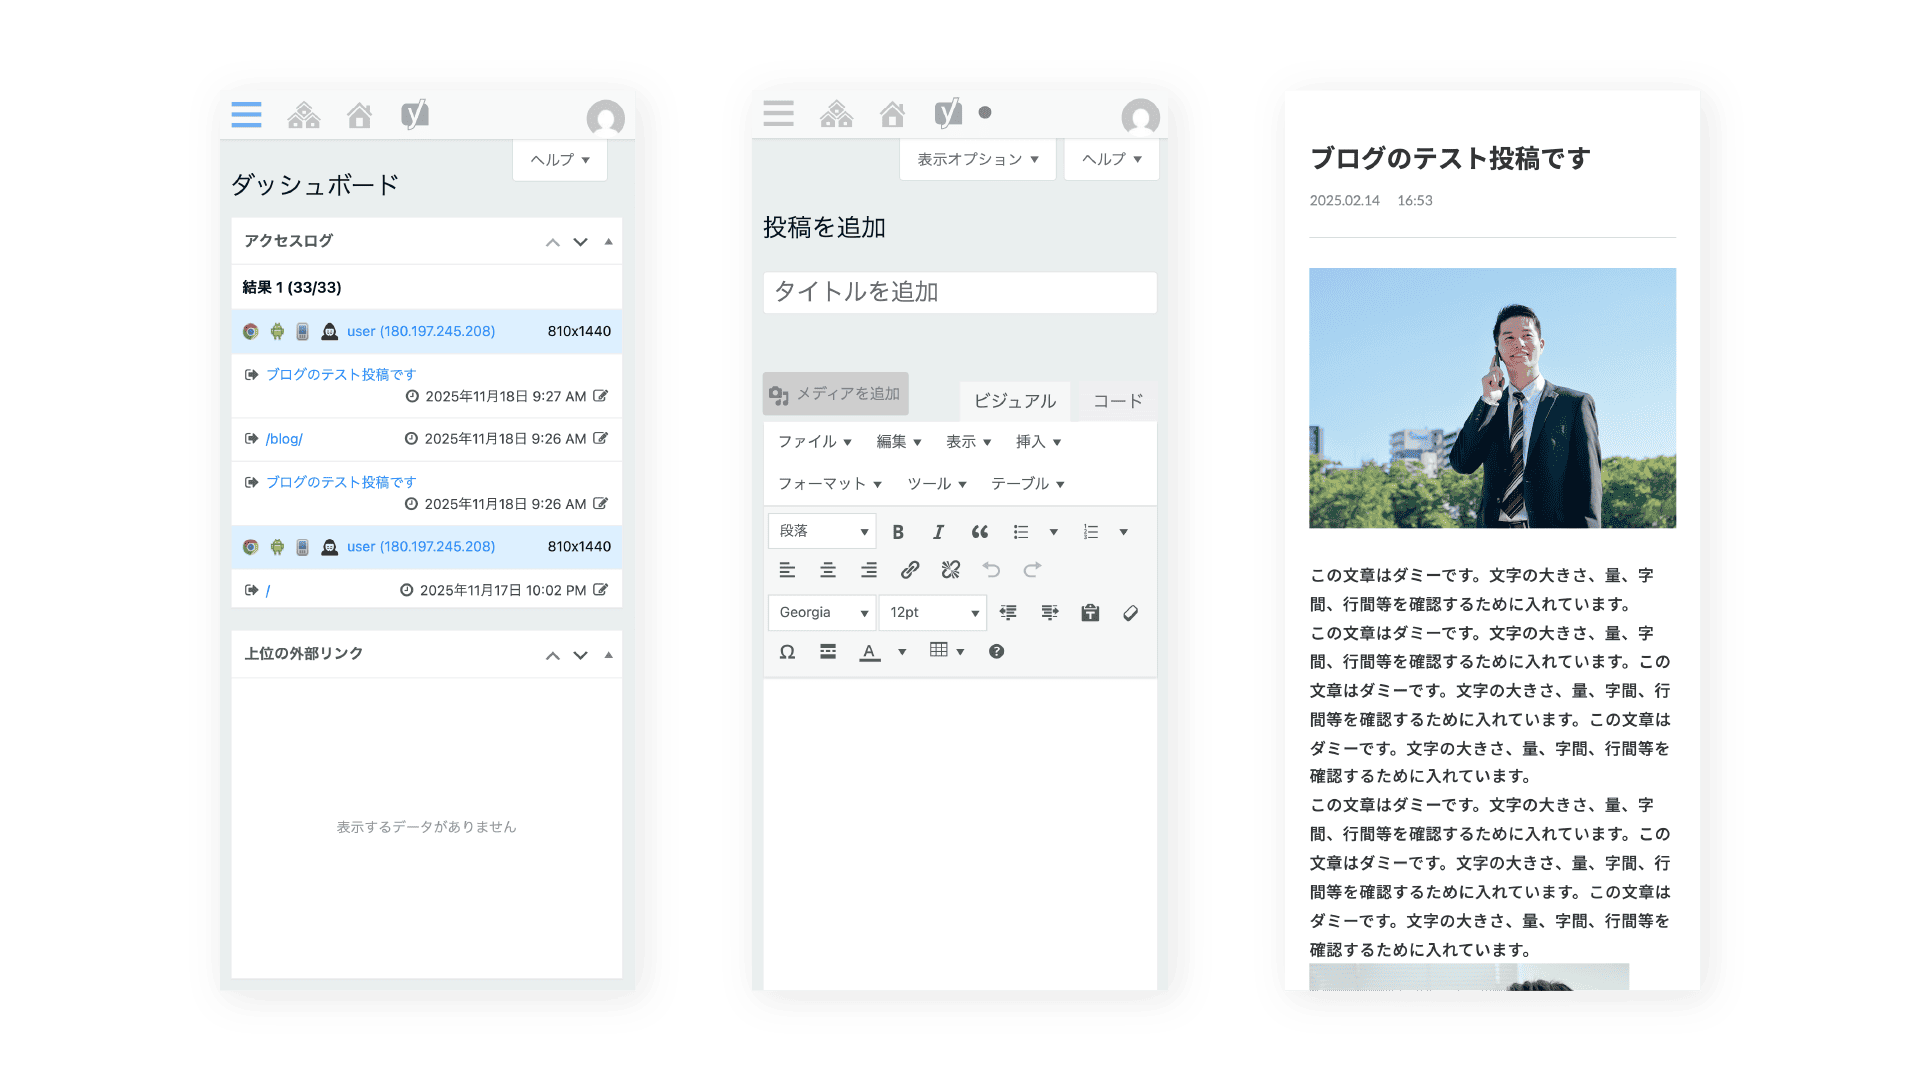Click the insert link chain icon
The height and width of the screenshot is (1081, 1921).
(x=909, y=570)
